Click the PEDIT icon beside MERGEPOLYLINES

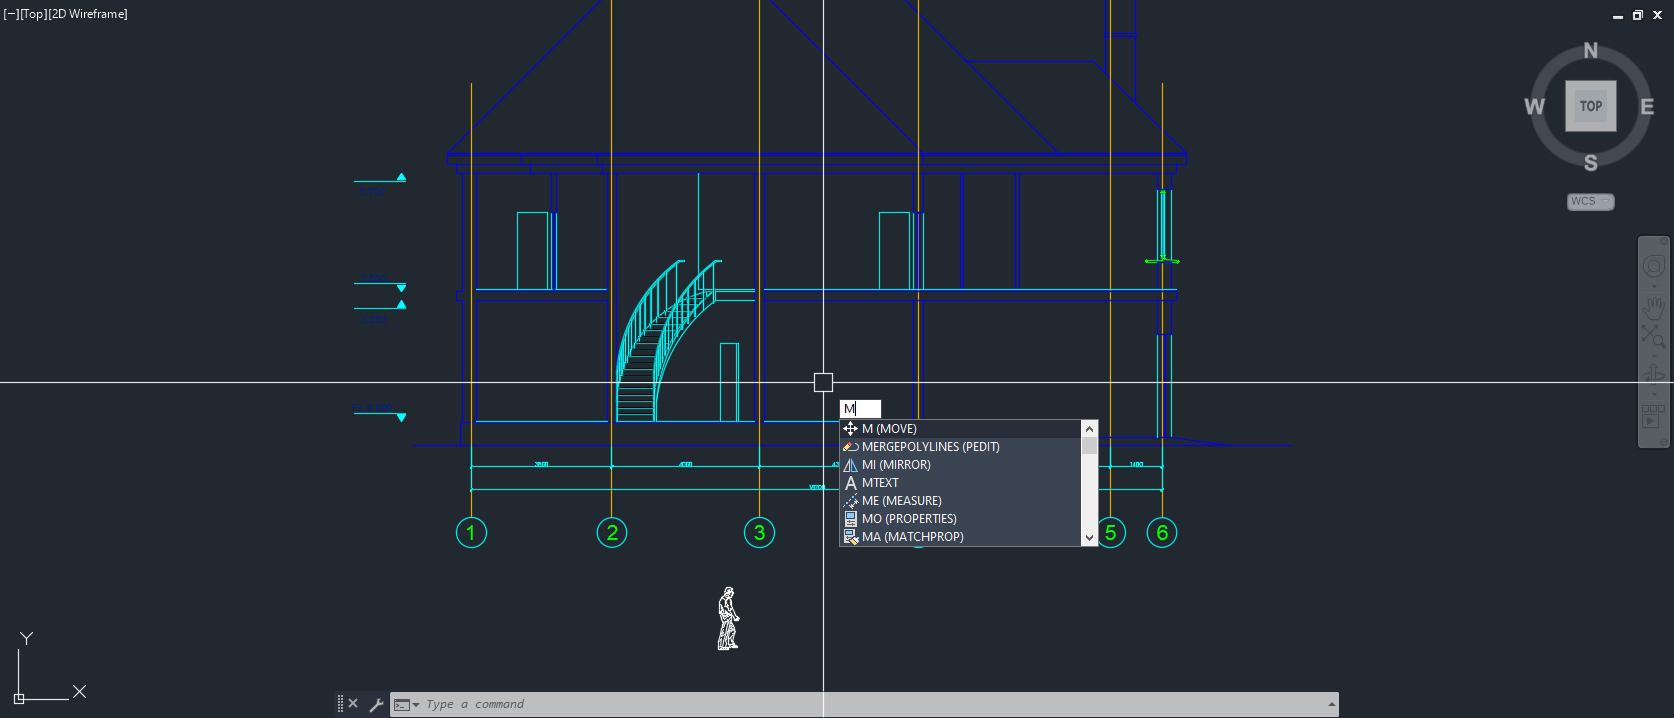coord(850,447)
